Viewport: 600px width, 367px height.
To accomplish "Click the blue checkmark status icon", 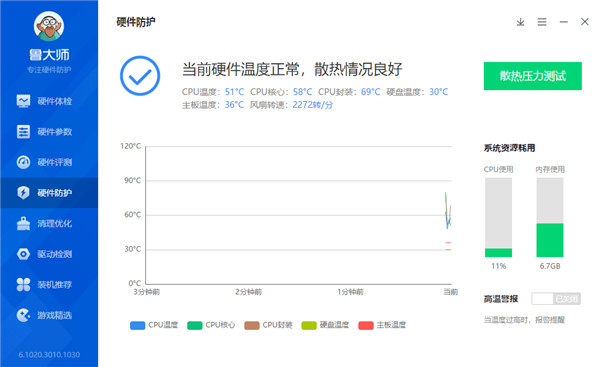I will tap(140, 76).
